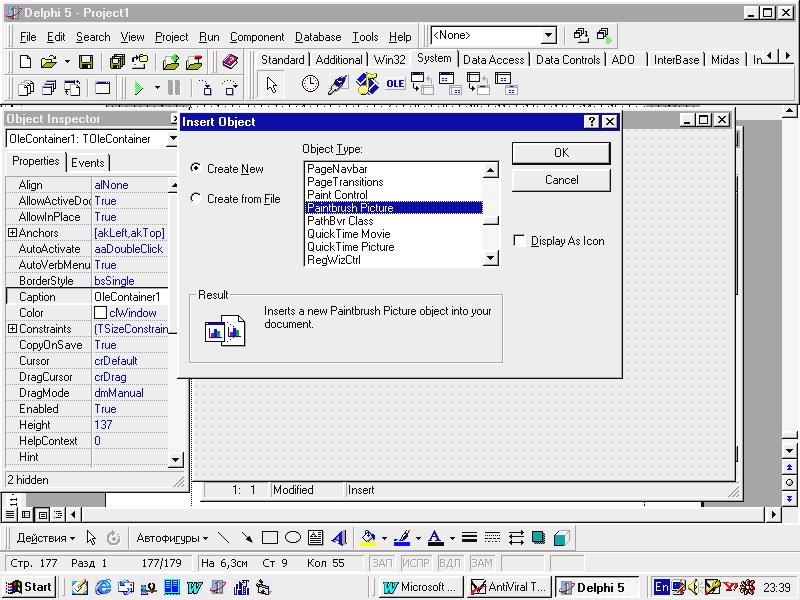Switch to Microsoft Word taskbar button

(421, 587)
